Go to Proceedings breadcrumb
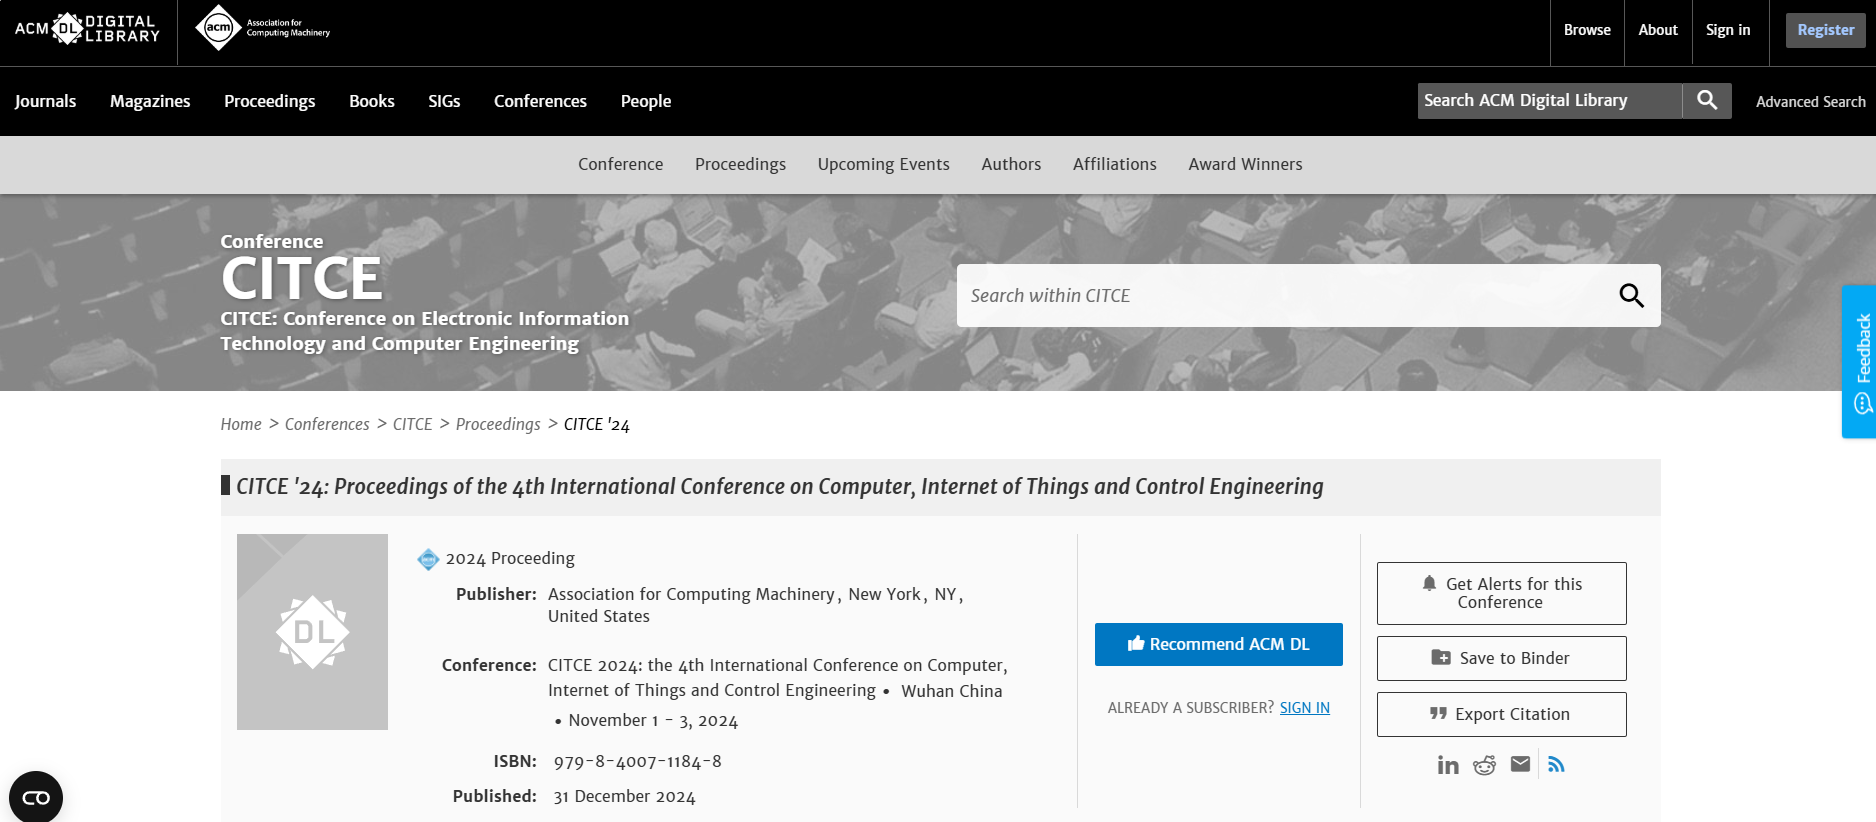The height and width of the screenshot is (822, 1876). 498,424
